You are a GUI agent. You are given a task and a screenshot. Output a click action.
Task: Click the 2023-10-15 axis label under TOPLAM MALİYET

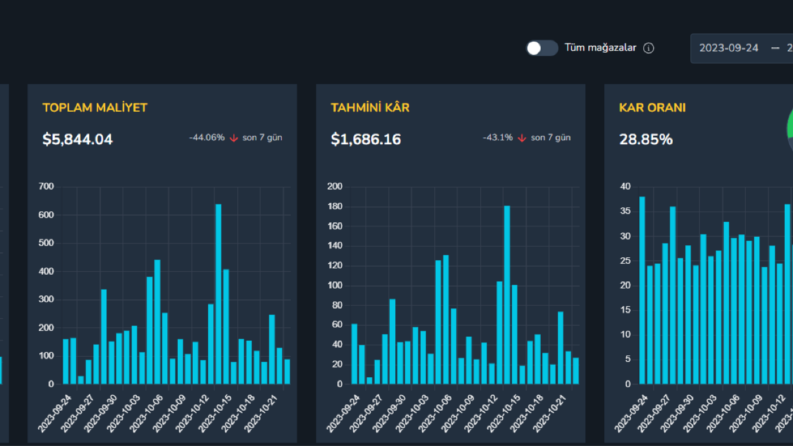point(215,414)
